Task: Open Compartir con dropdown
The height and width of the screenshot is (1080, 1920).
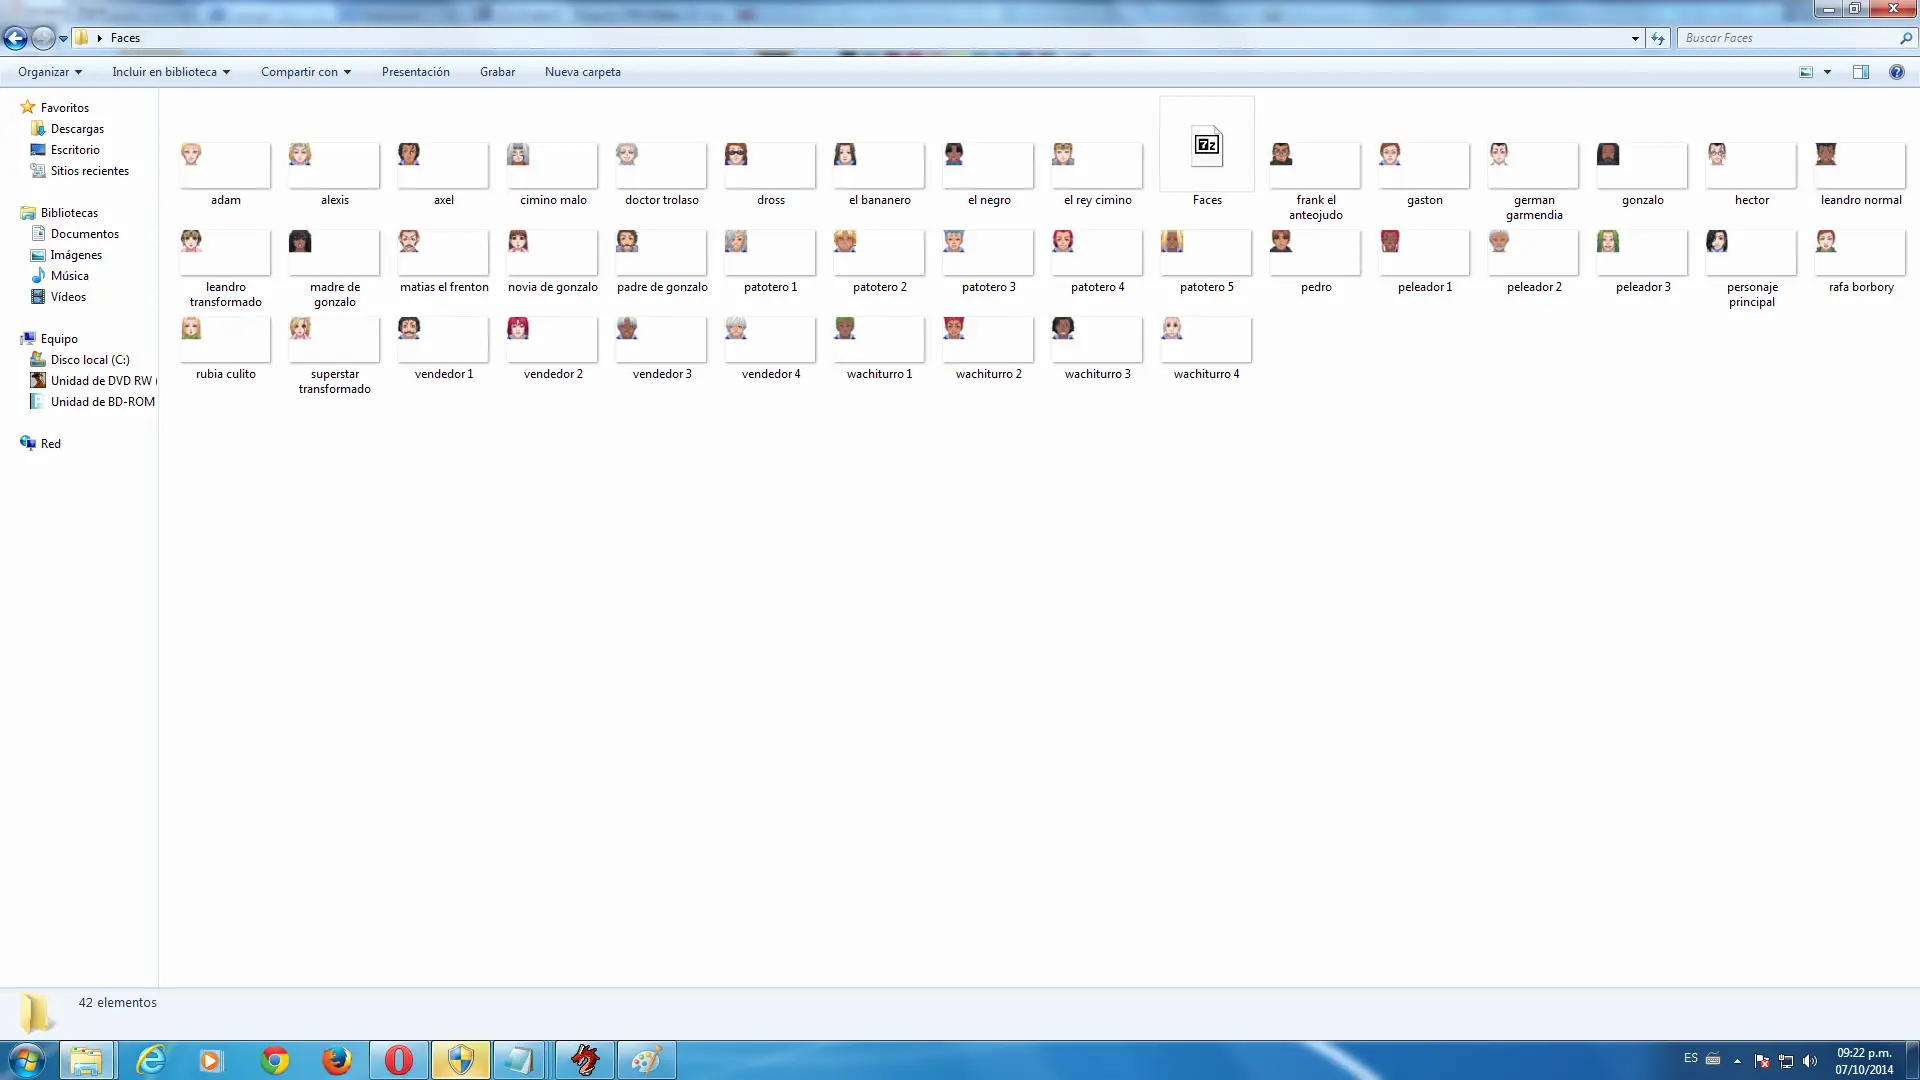Action: pos(306,72)
